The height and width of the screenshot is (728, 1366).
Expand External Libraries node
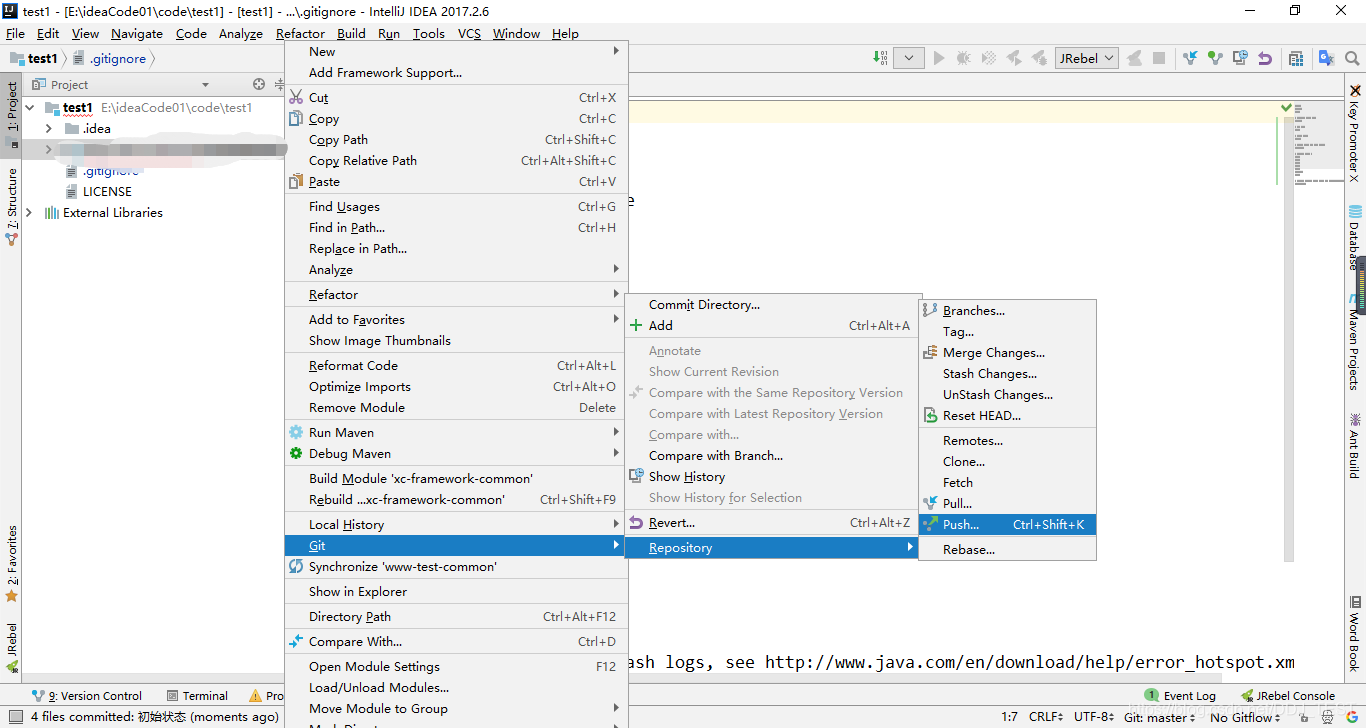pos(29,212)
